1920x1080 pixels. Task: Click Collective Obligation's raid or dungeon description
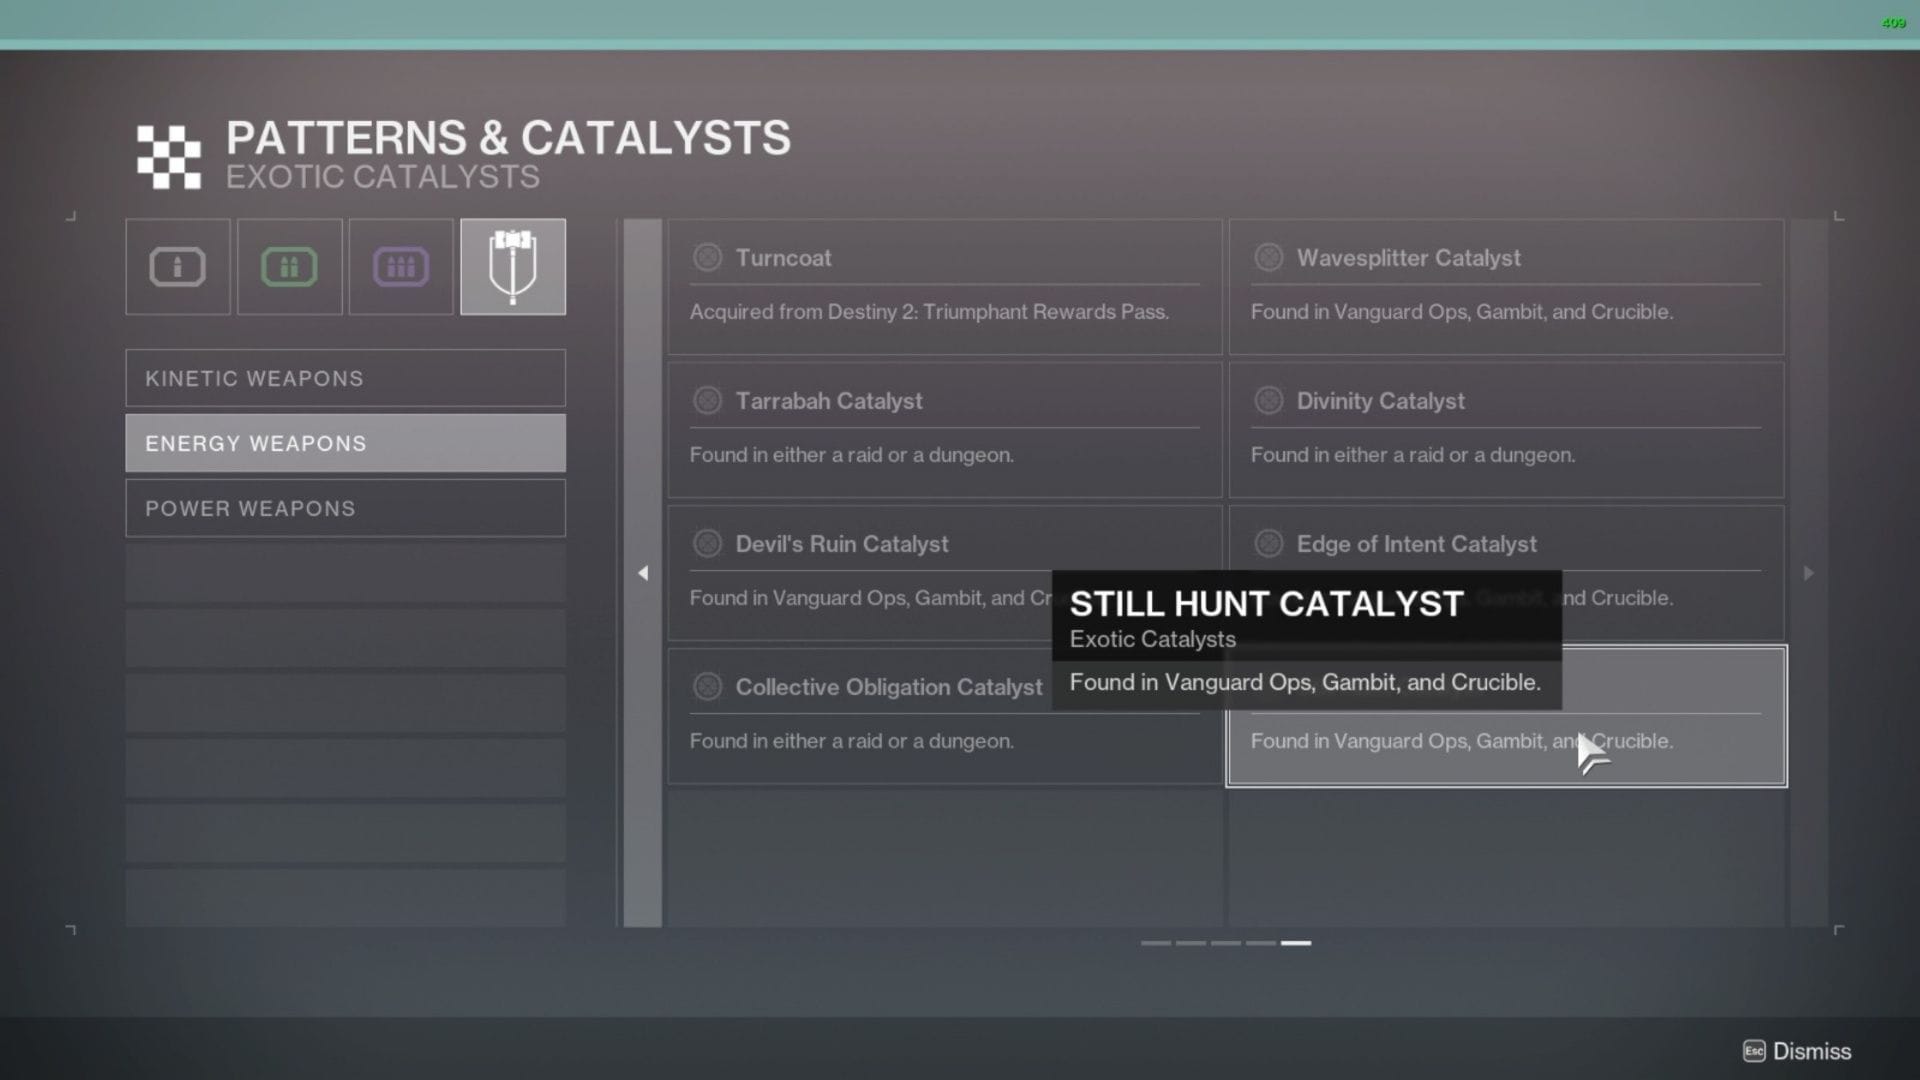tap(851, 741)
